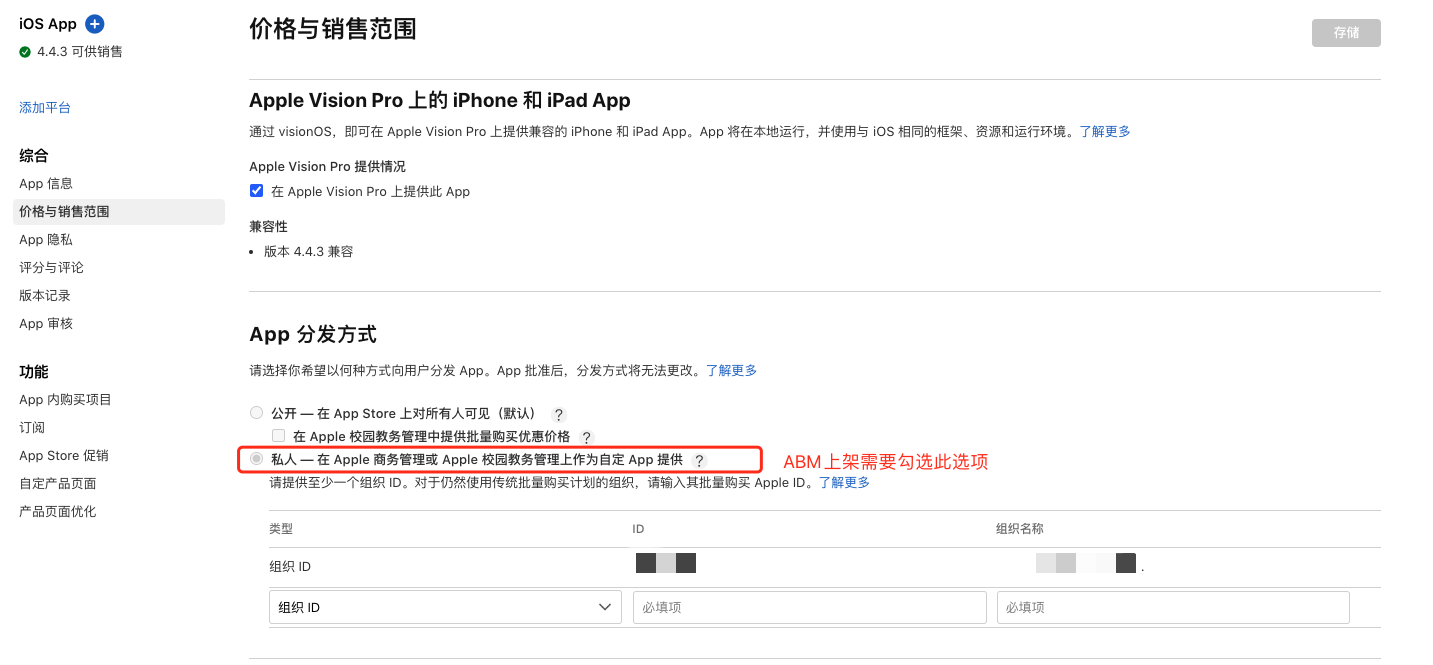
Task: Click the green checkmark status icon for 4.4.3
Action: coord(25,52)
